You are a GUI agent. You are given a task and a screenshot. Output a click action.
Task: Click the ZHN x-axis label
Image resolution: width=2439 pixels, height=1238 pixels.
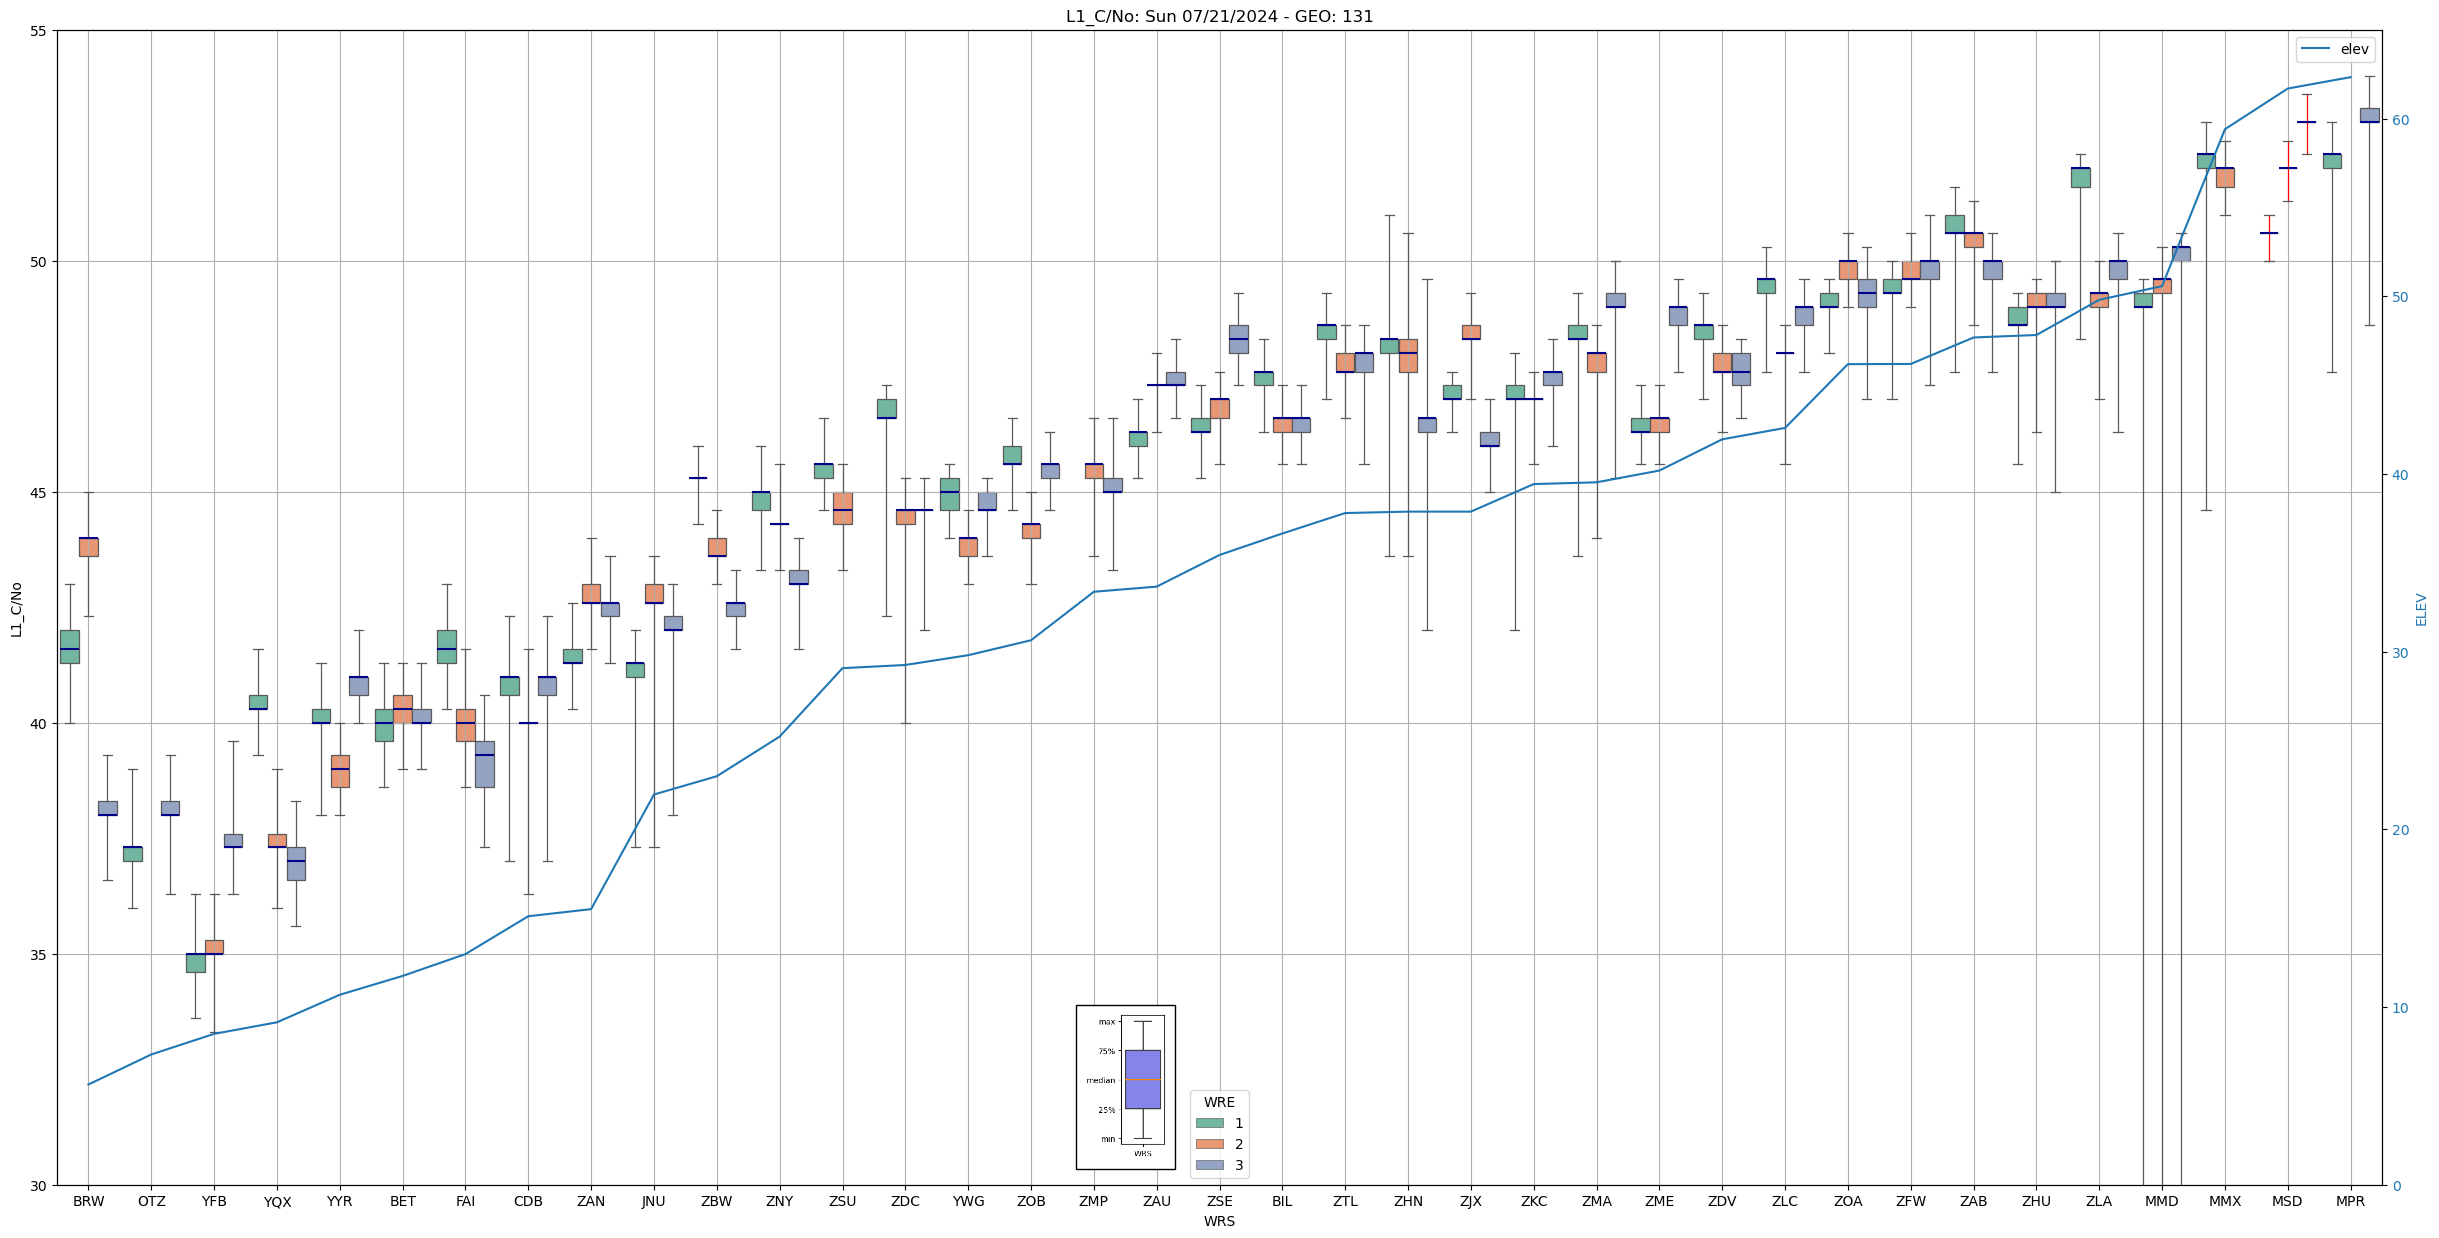coord(1408,1201)
